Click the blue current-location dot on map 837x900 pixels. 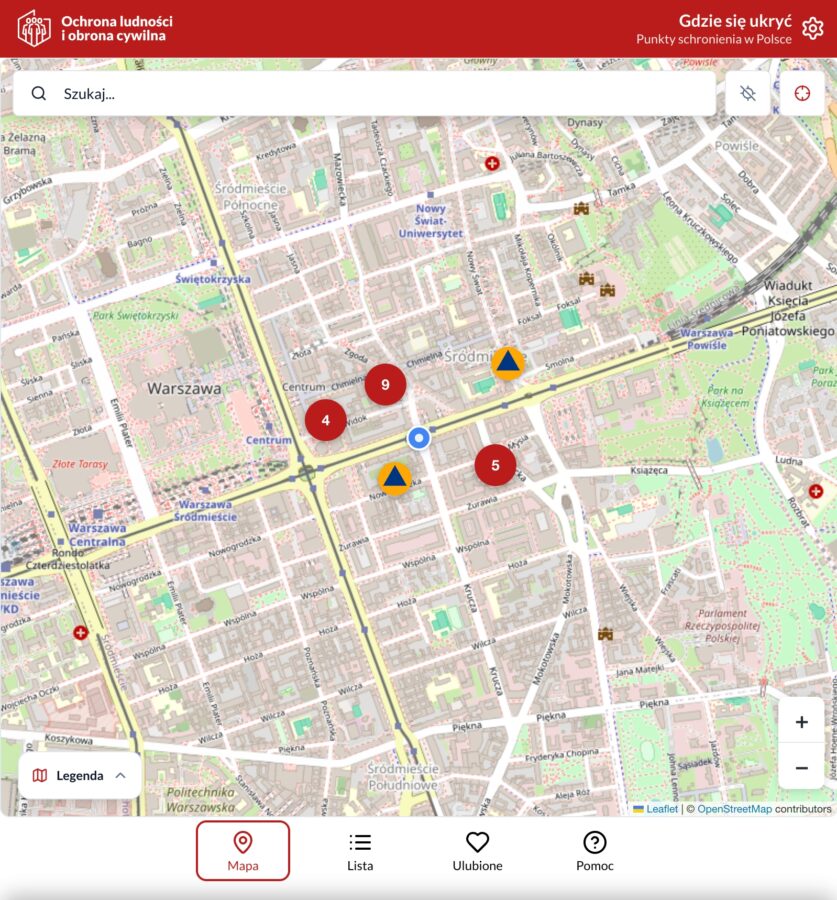point(418,436)
